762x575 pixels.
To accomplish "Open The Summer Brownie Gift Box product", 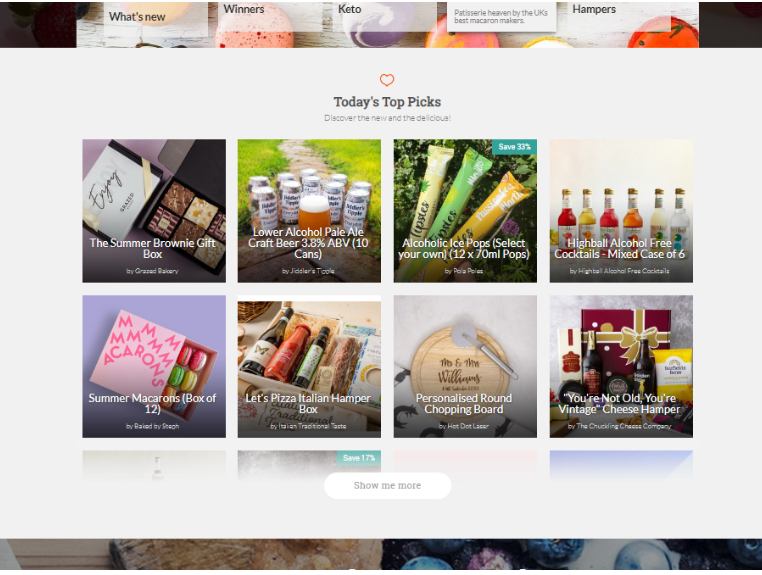I will coord(154,210).
